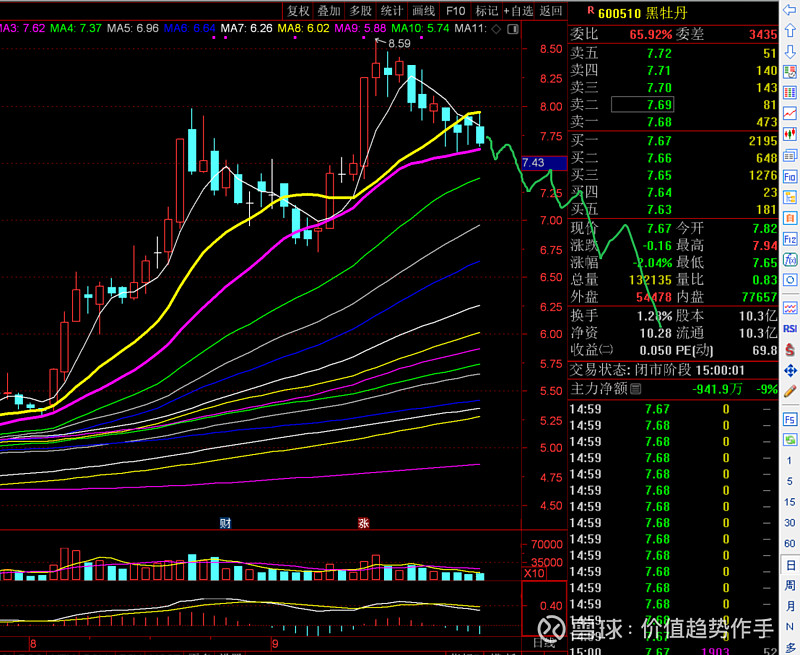The width and height of the screenshot is (800, 655).
Task: Click the 张 marker on the chart
Action: point(363,523)
